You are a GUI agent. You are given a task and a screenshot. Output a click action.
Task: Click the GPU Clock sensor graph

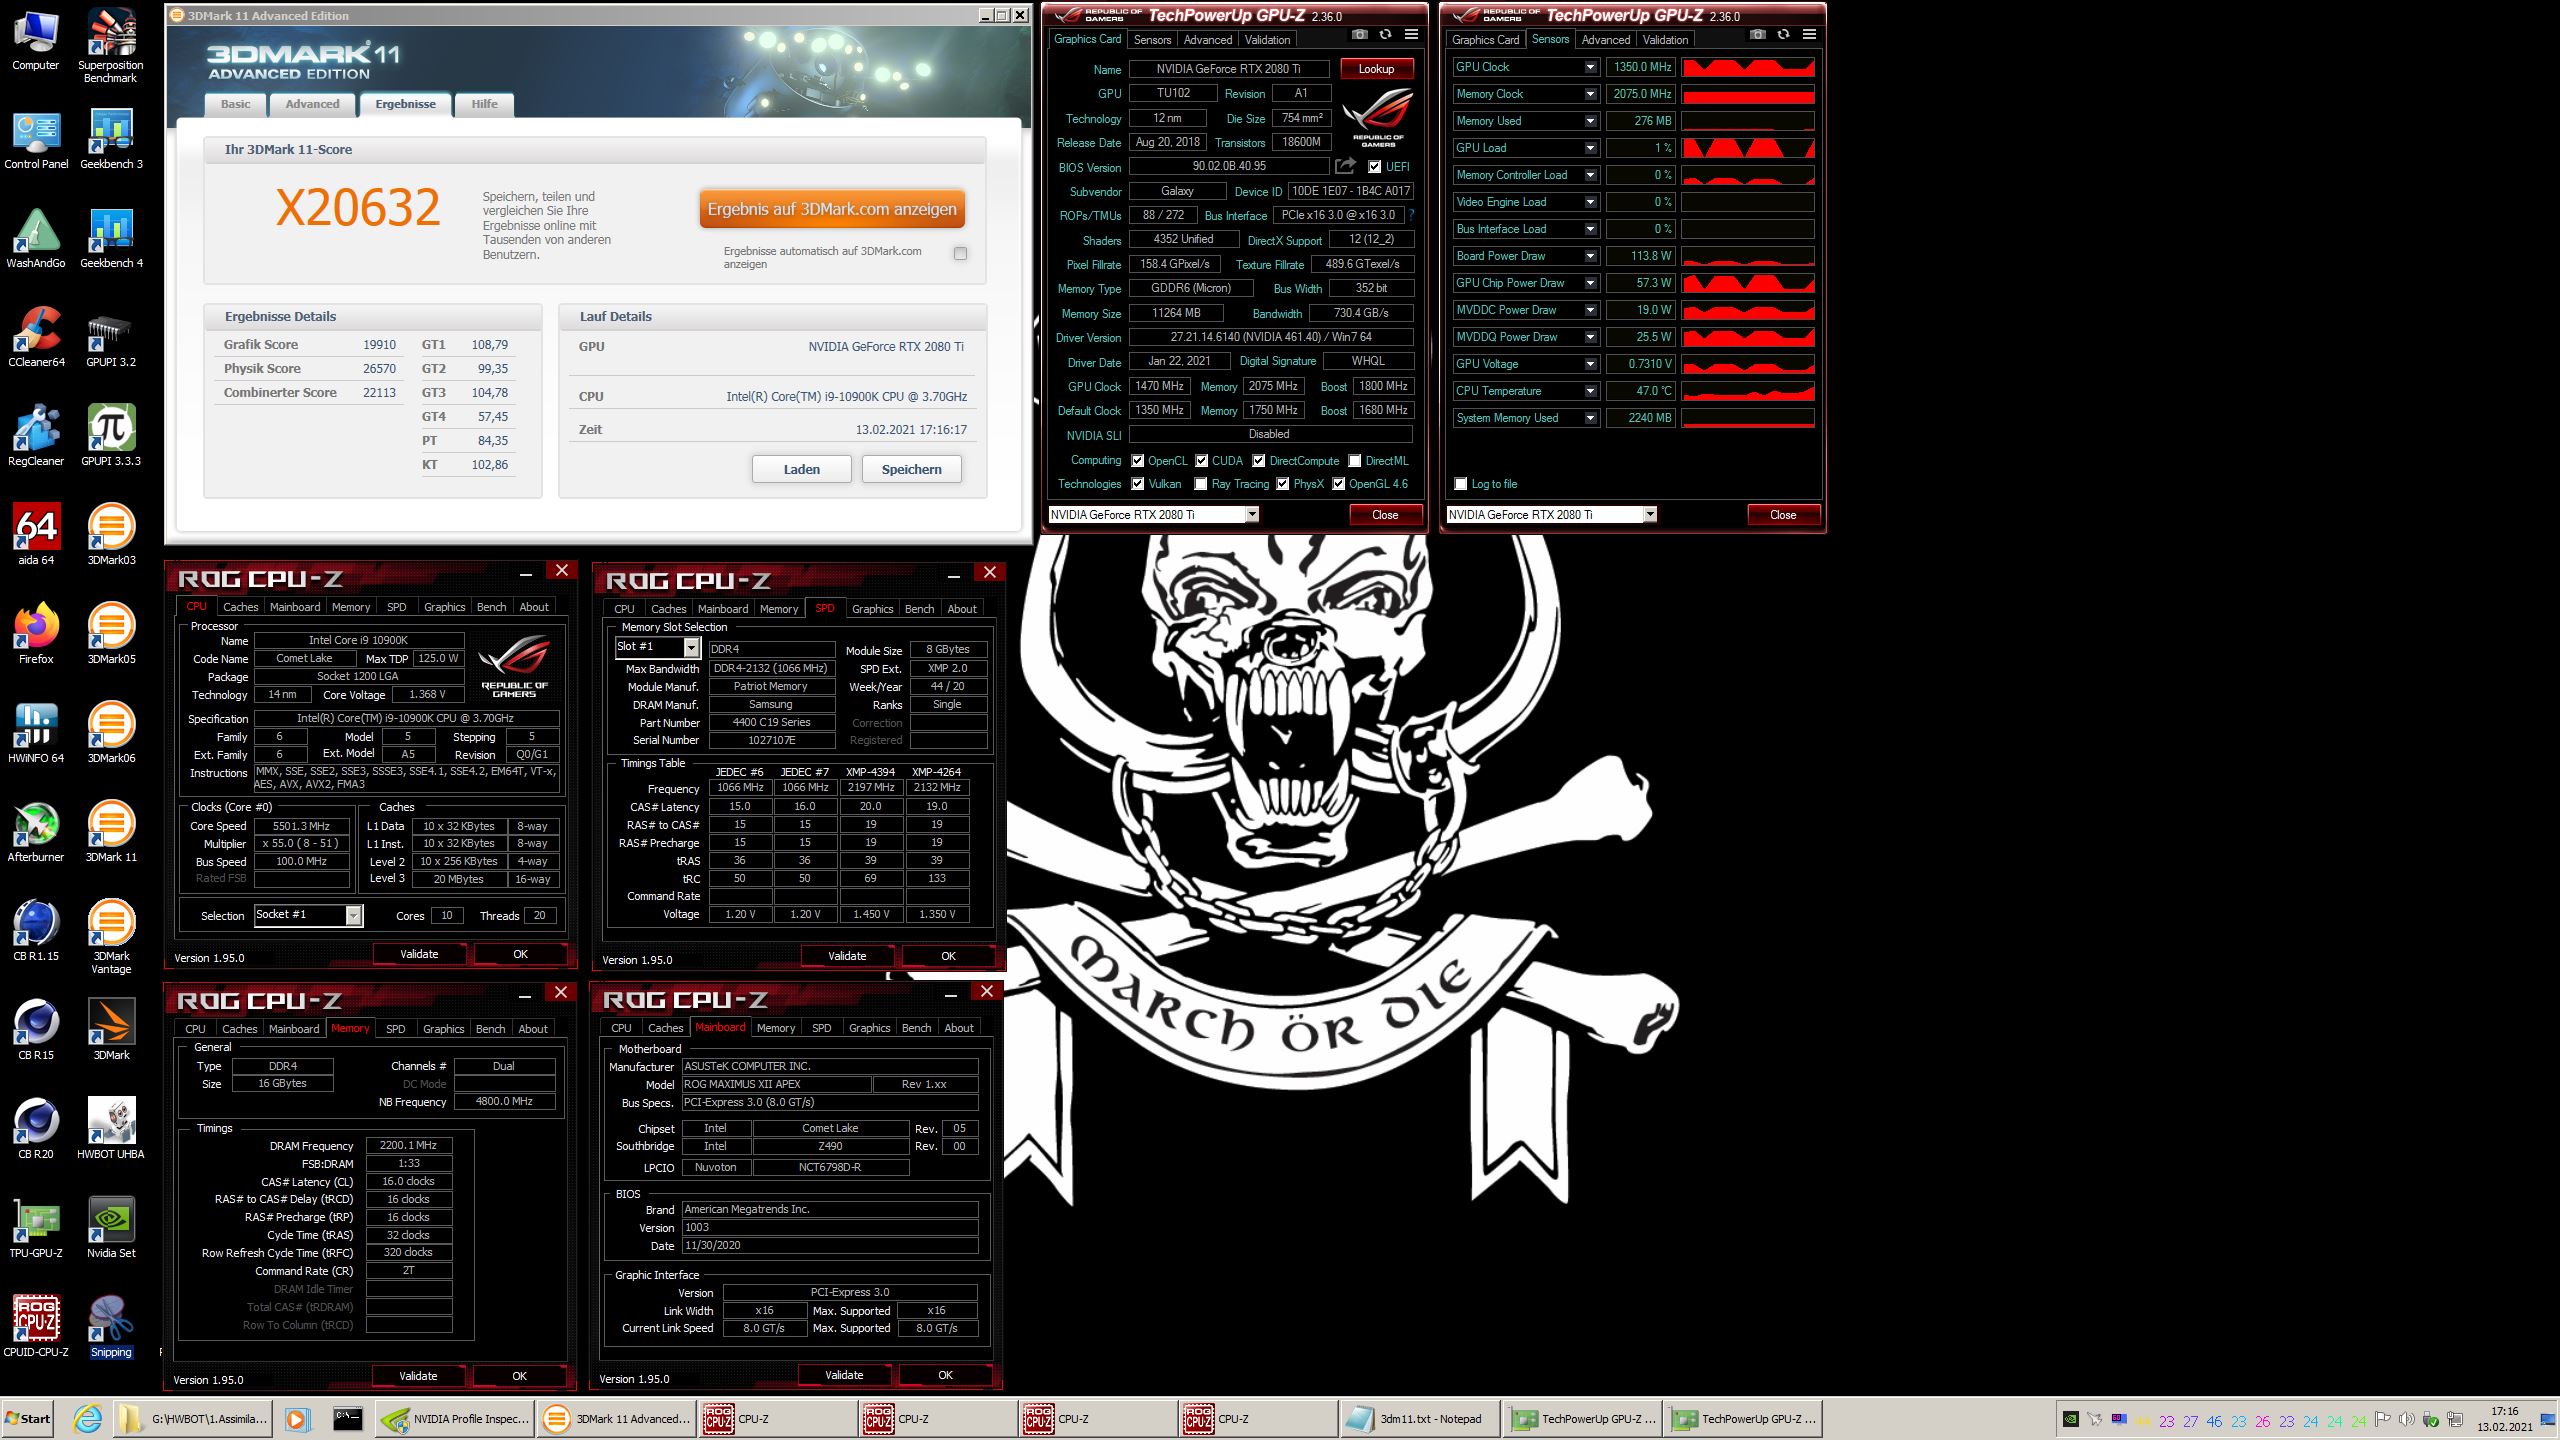[1748, 67]
